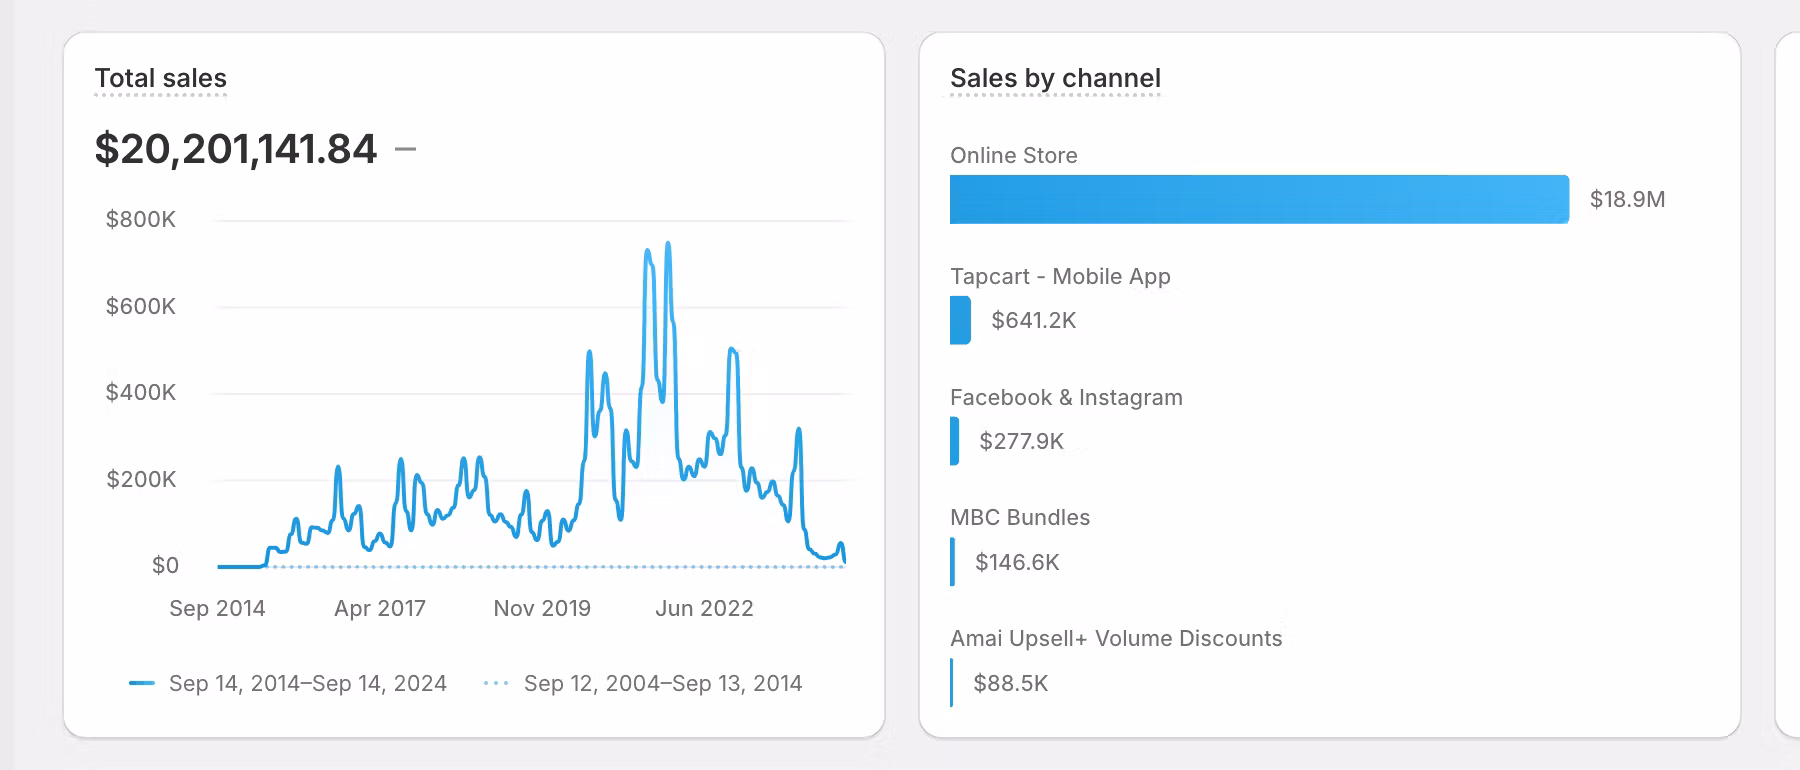
Task: Click the $800K y-axis label
Action: pyautogui.click(x=141, y=220)
